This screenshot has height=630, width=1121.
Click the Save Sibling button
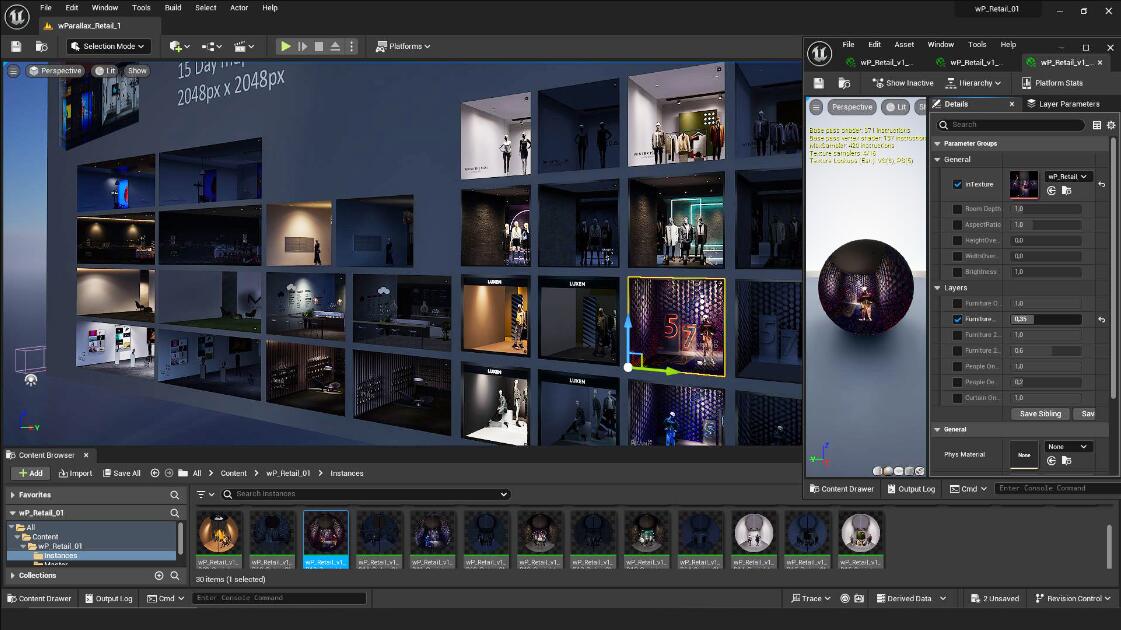pyautogui.click(x=1040, y=414)
